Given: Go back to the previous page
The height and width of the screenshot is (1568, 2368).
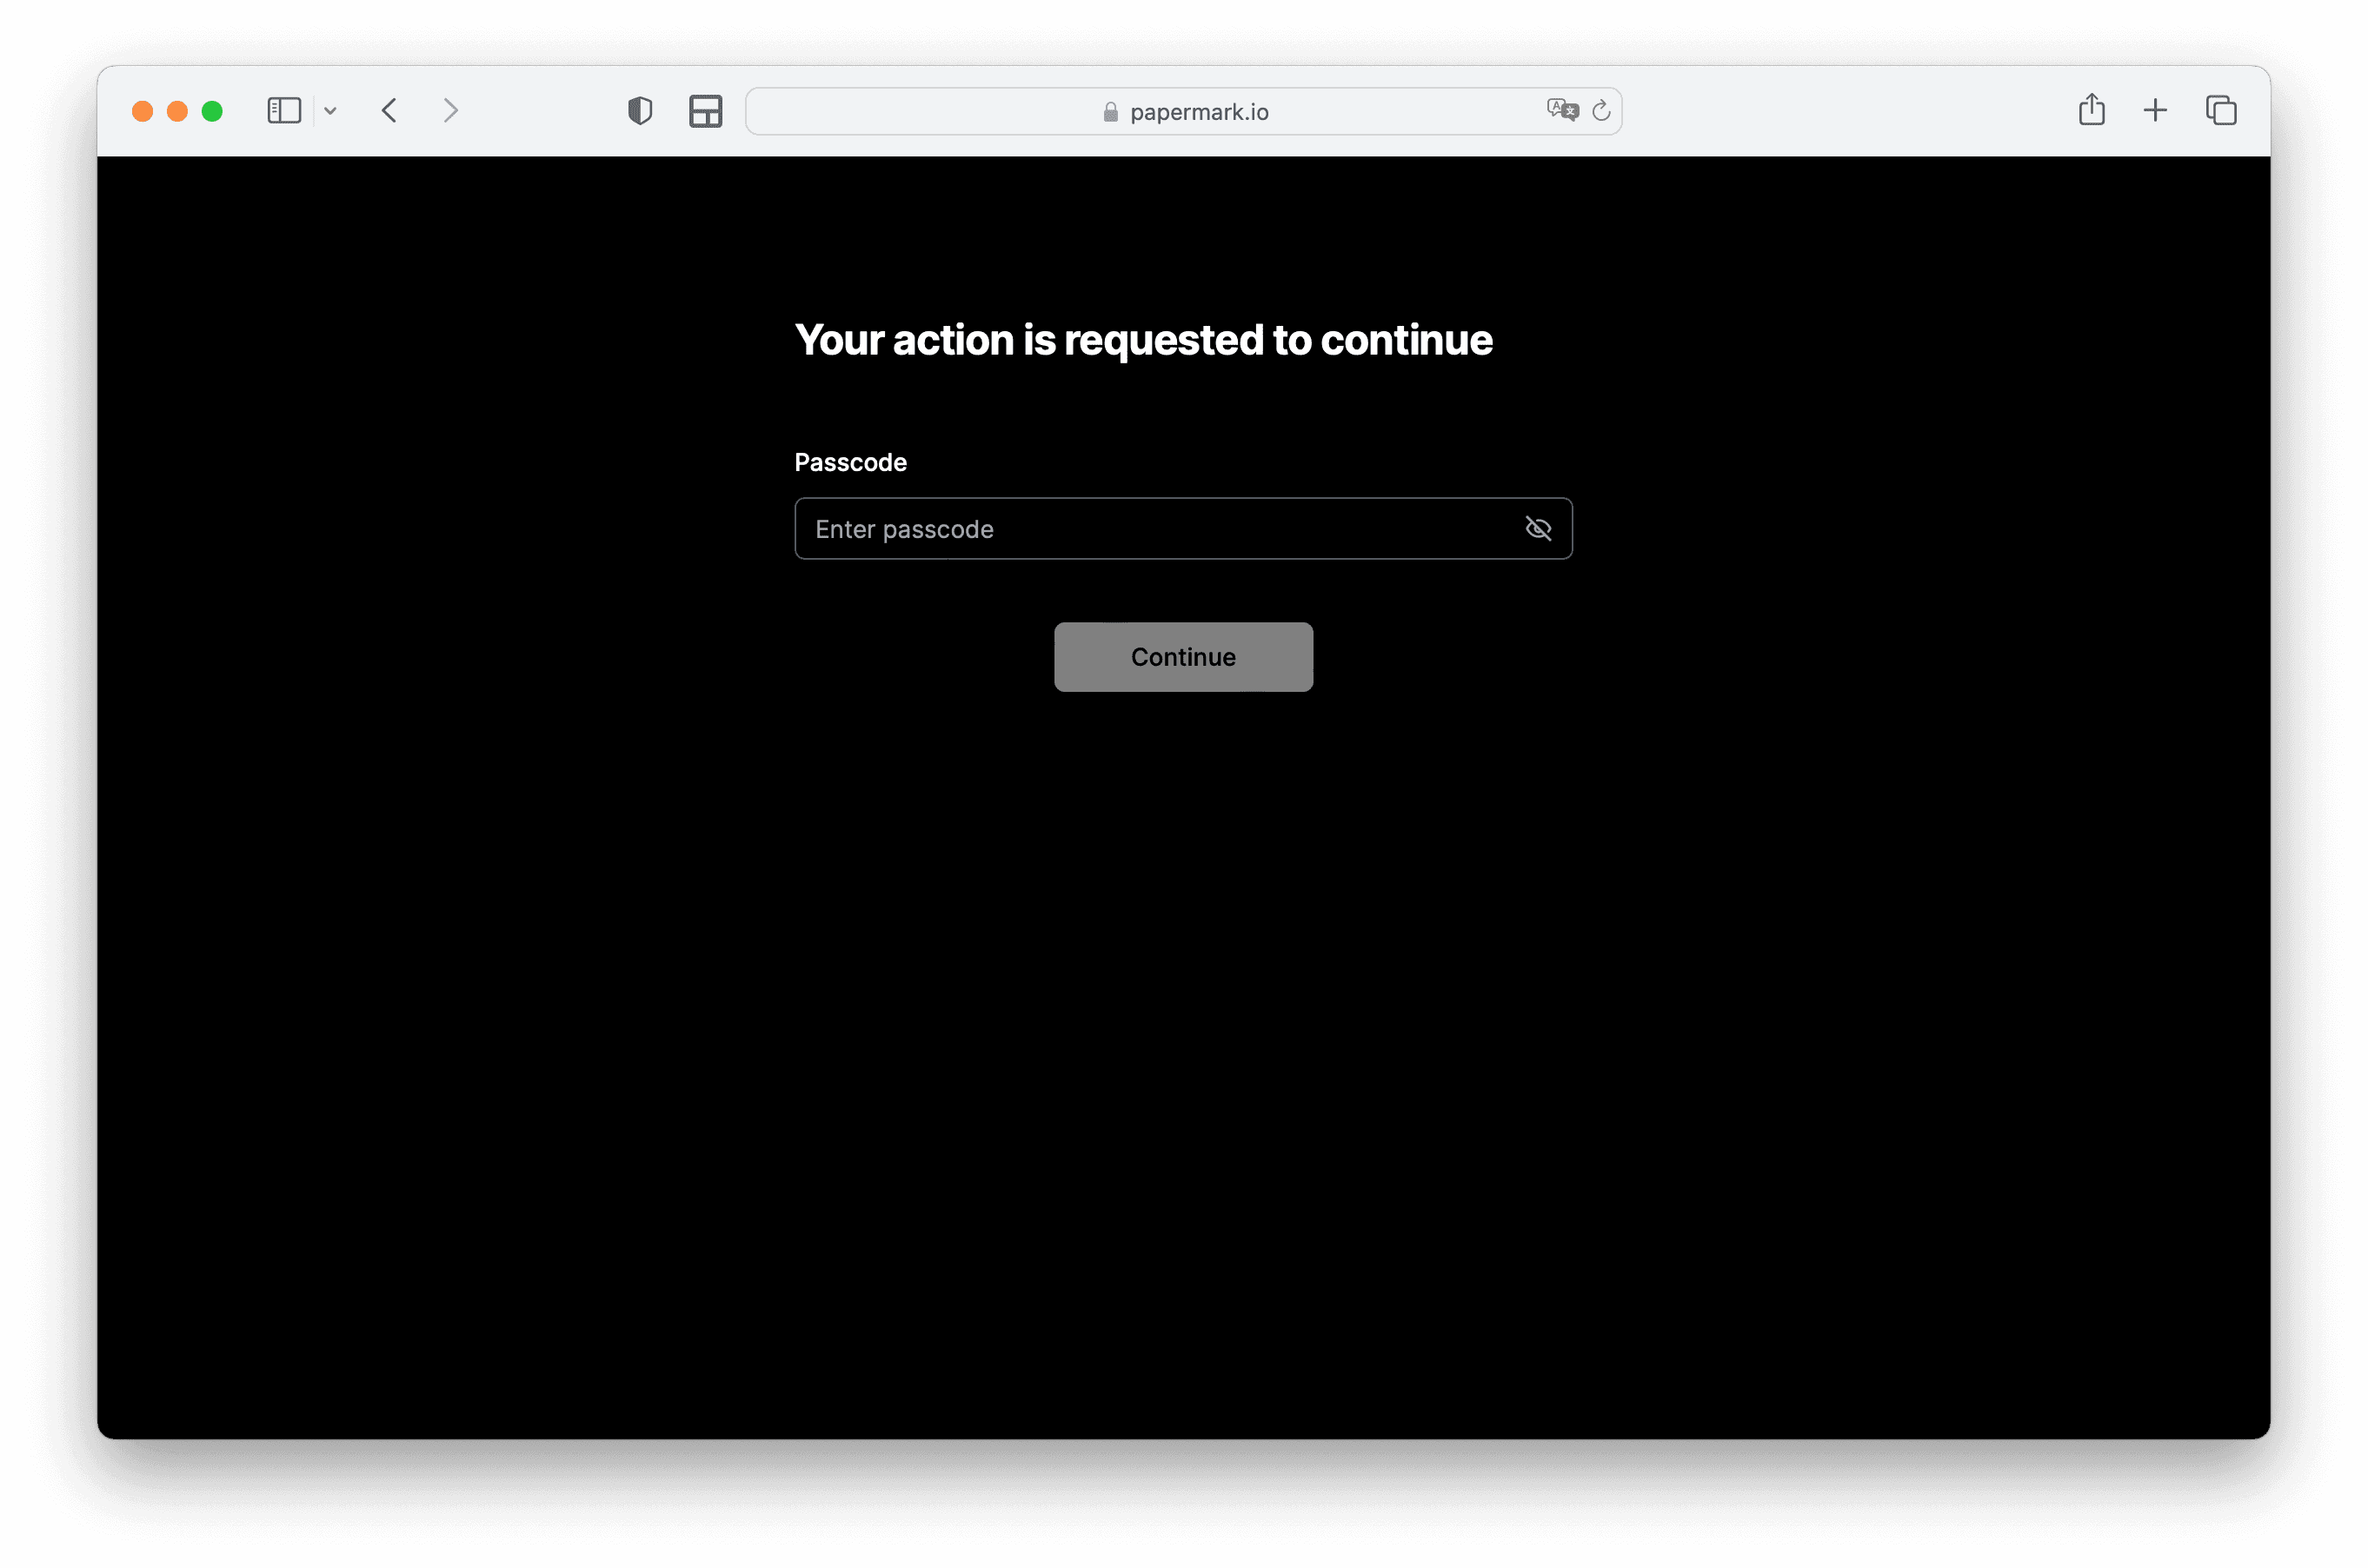Looking at the screenshot, I should coord(390,110).
